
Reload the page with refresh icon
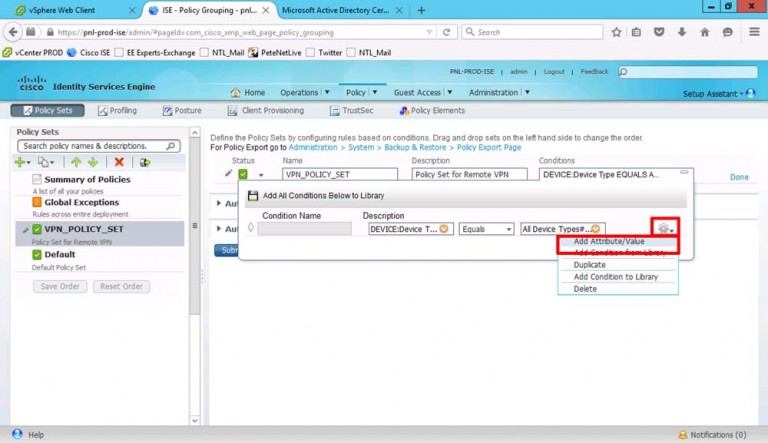pos(446,32)
